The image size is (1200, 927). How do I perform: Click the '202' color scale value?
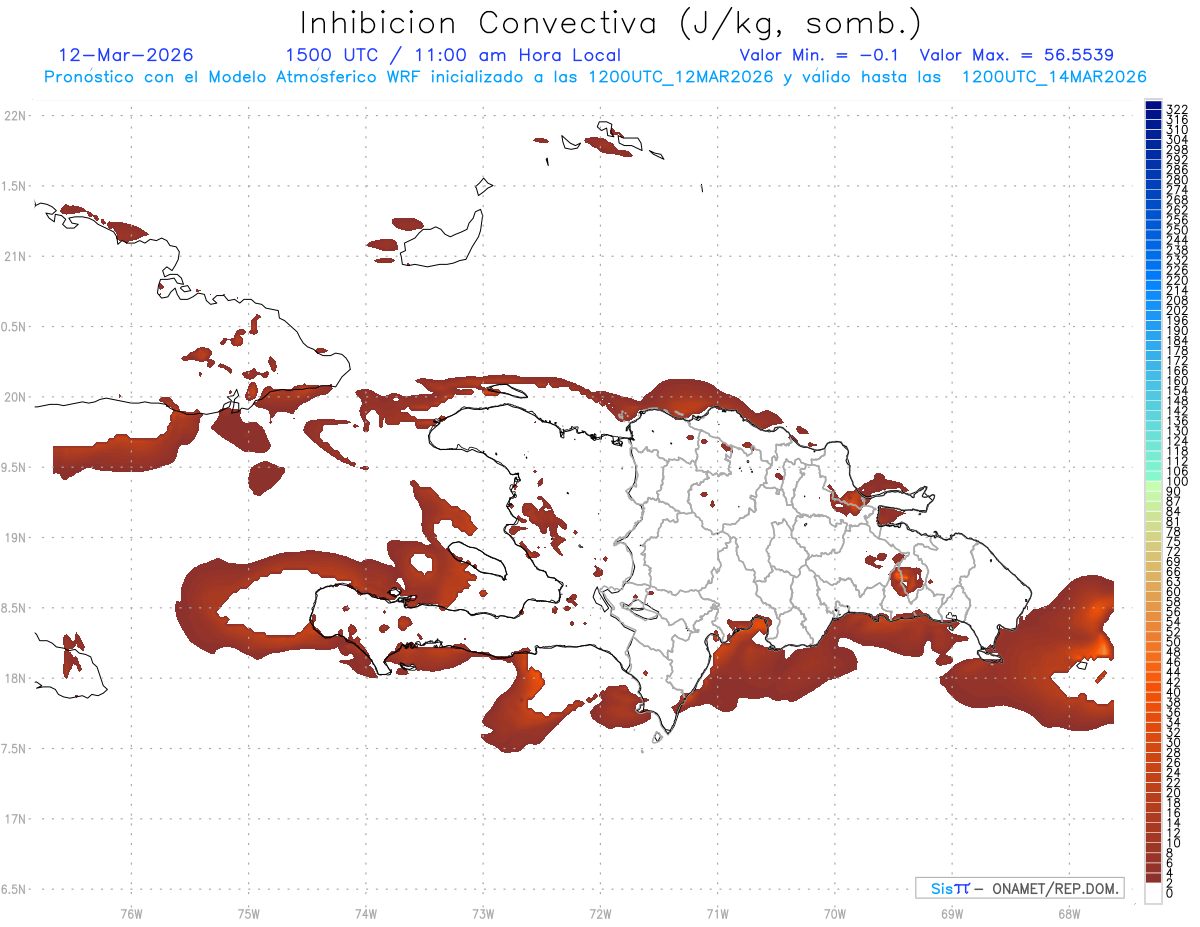[1177, 310]
